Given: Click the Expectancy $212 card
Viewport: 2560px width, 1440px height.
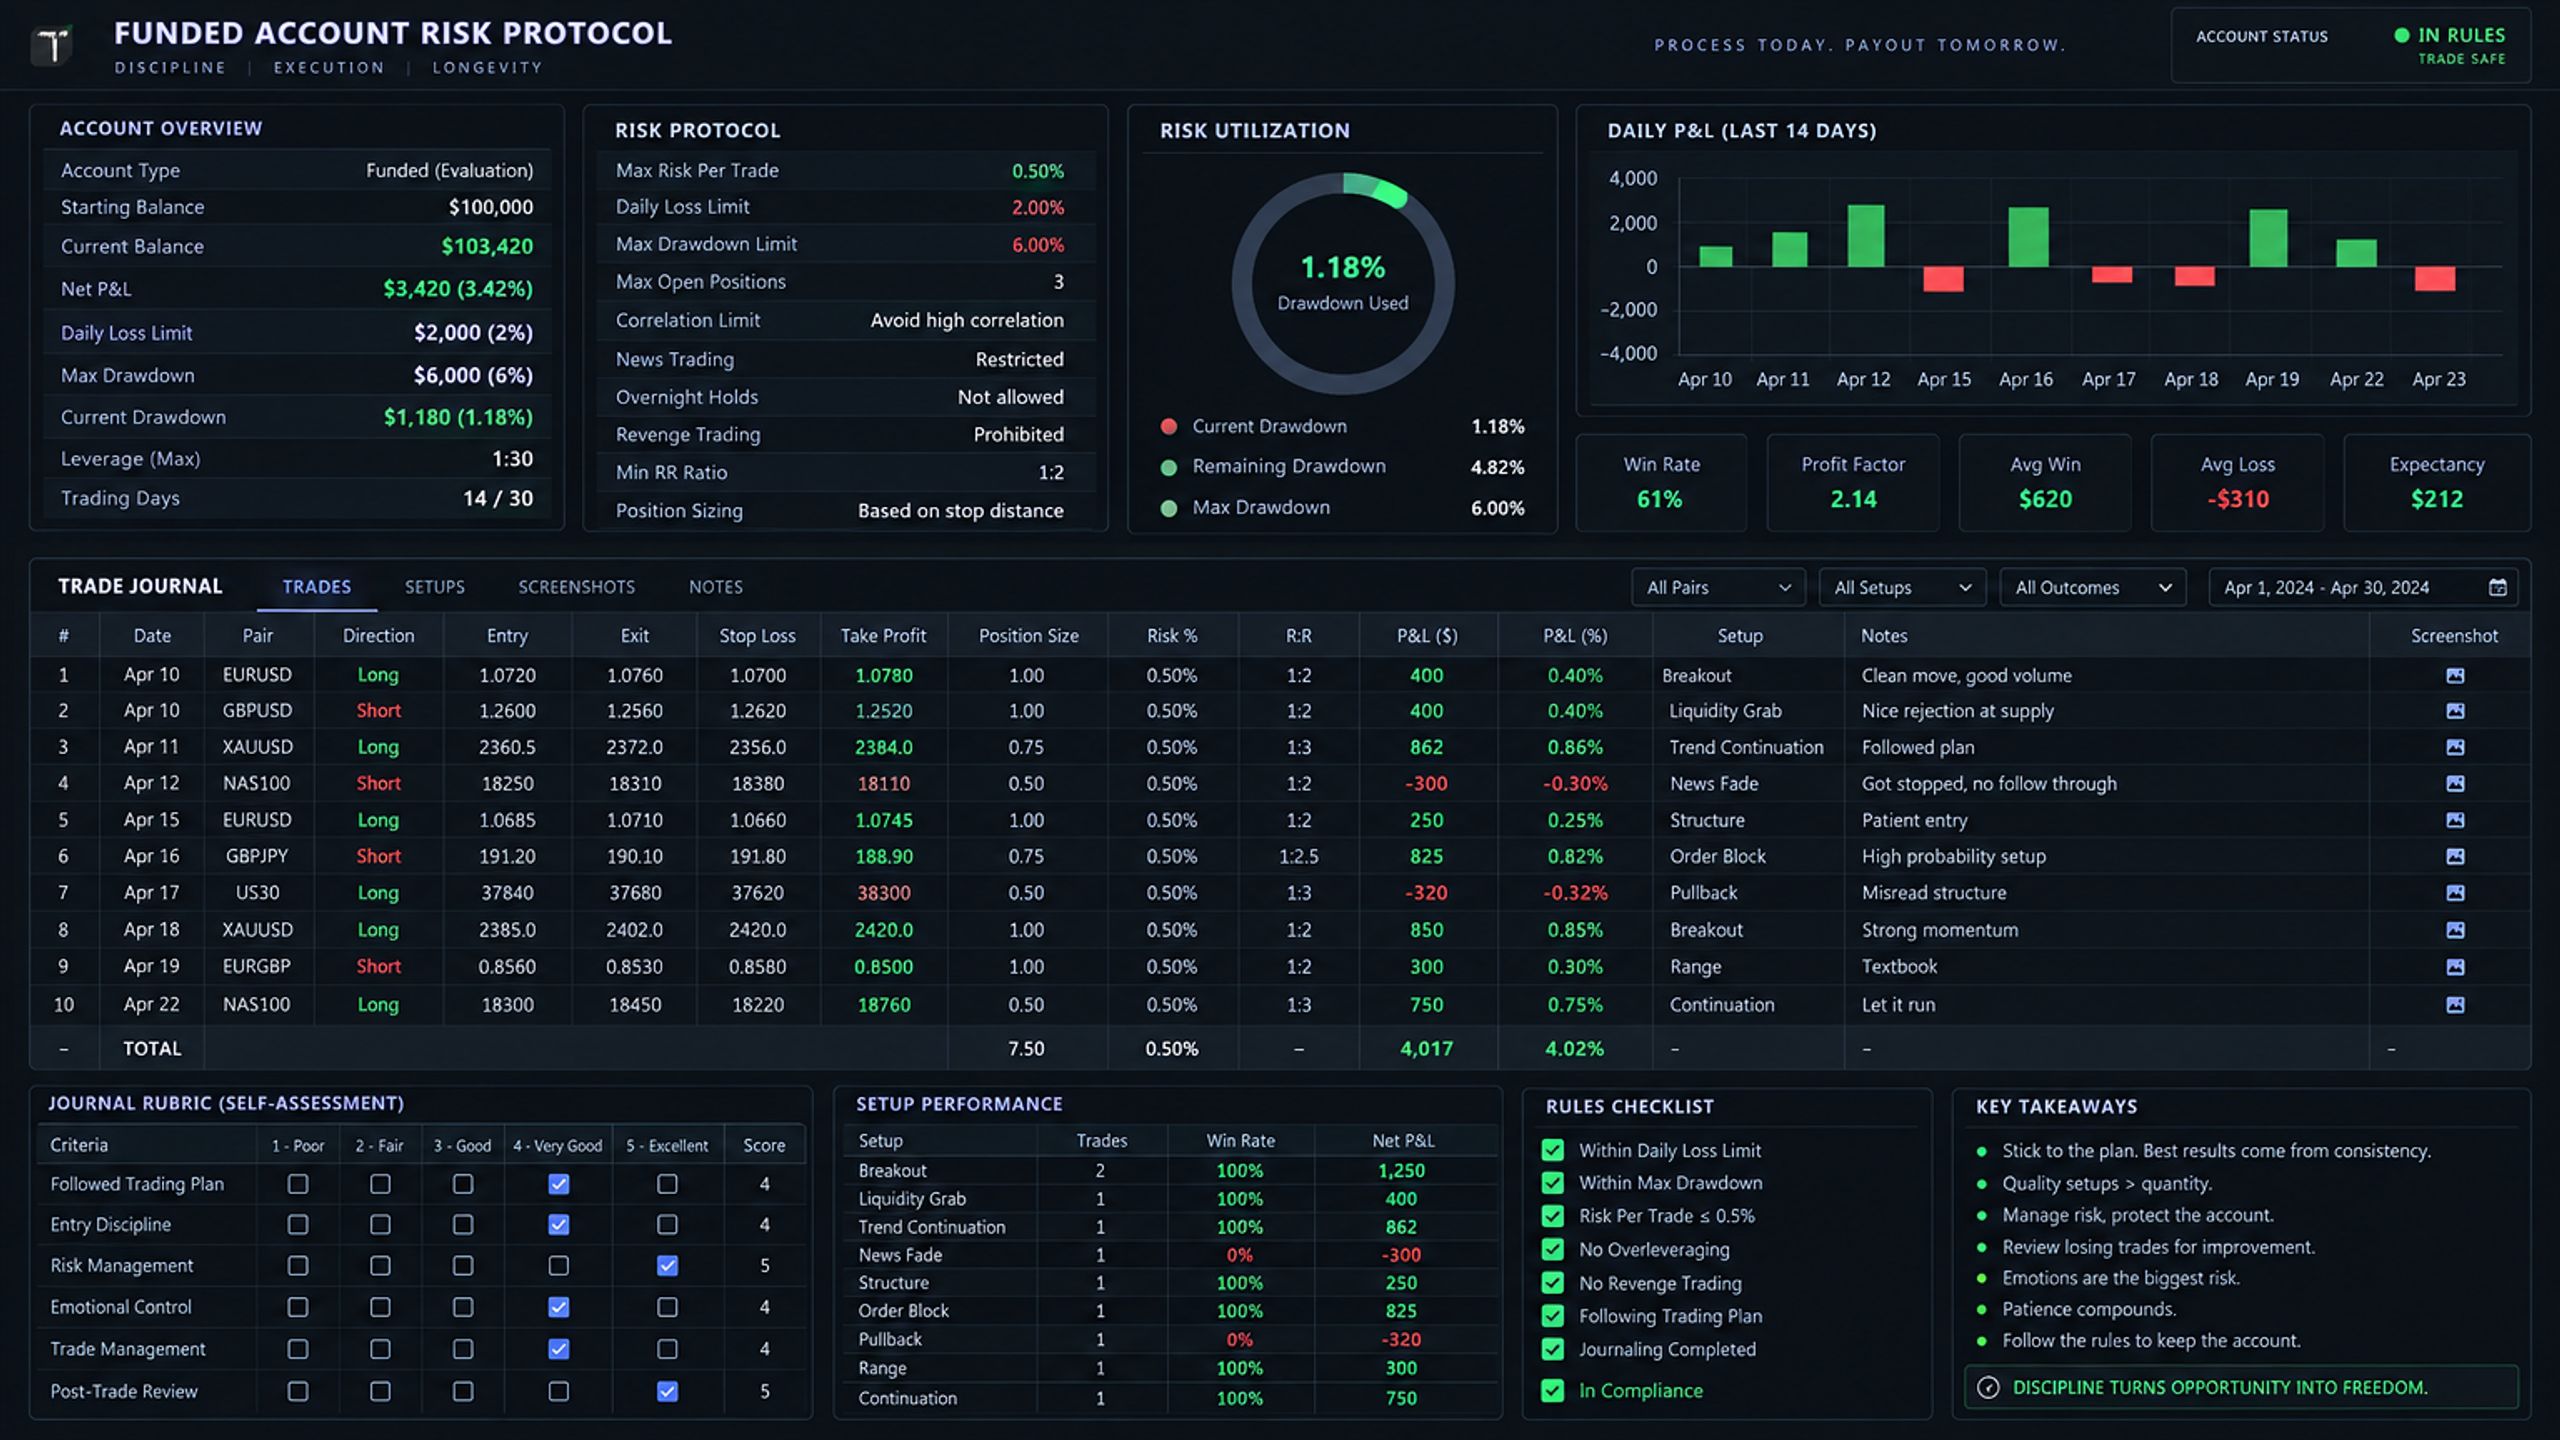Looking at the screenshot, I should coord(2437,483).
